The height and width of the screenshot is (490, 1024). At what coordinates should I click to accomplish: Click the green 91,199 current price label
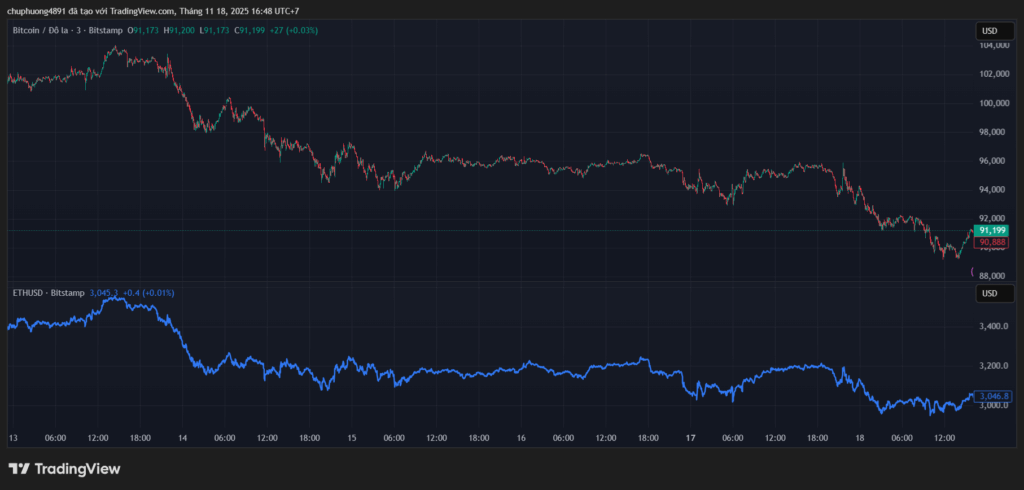tap(991, 231)
